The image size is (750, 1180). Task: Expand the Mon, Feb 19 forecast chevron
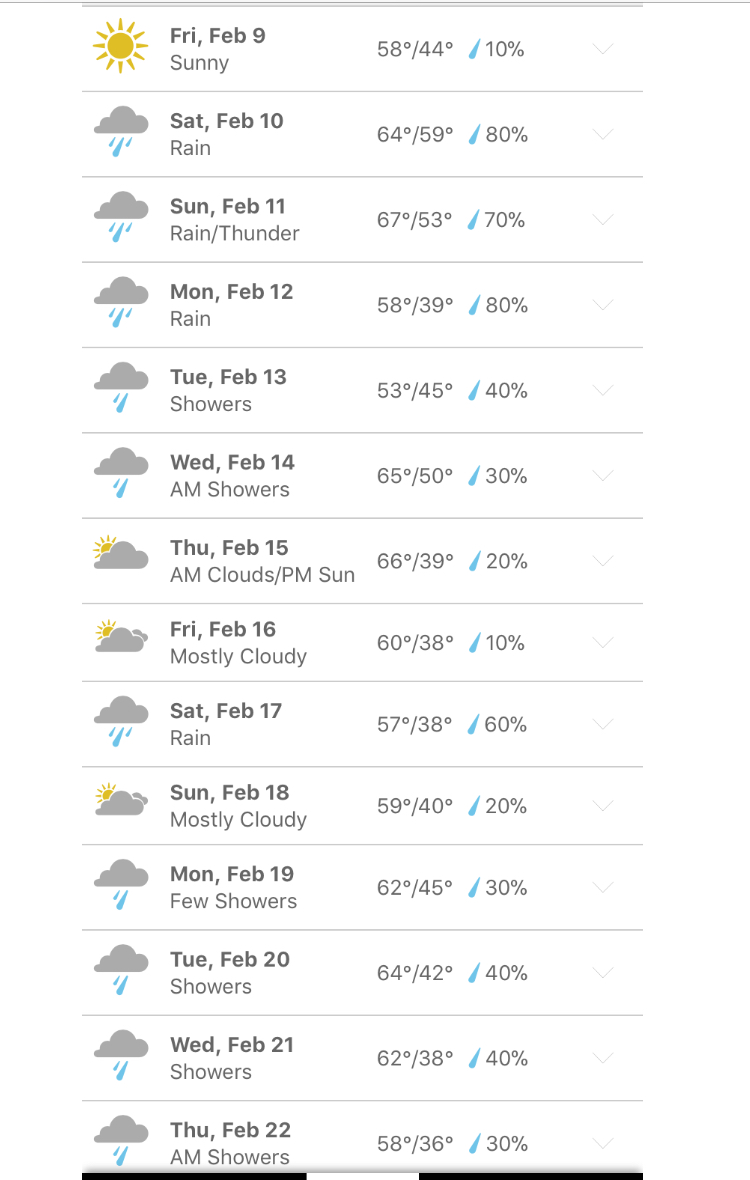(x=603, y=887)
